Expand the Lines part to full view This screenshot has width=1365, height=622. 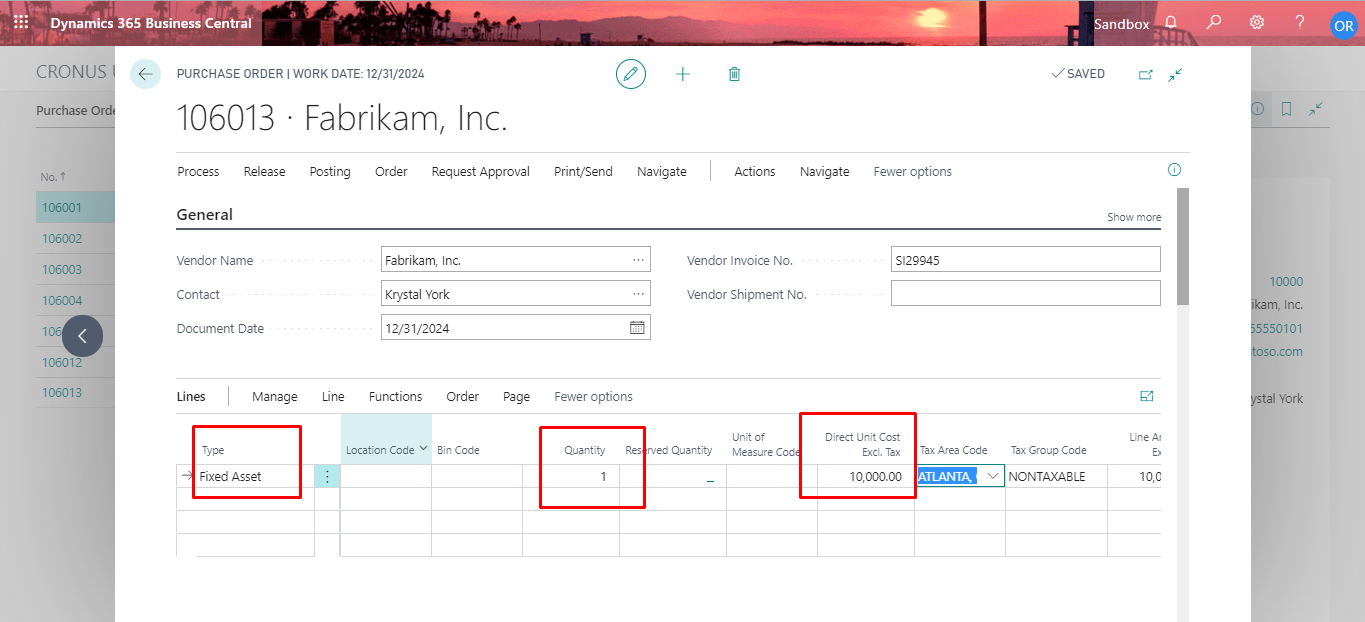pos(1147,396)
